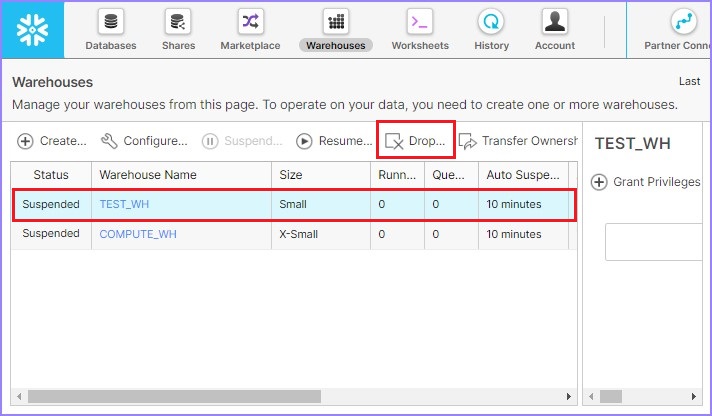Open the Shares page
This screenshot has width=712, height=416.
click(x=178, y=30)
